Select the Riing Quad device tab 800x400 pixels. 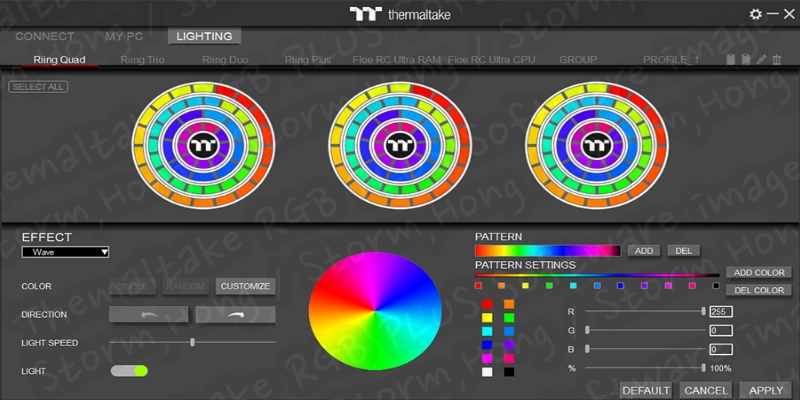60,60
